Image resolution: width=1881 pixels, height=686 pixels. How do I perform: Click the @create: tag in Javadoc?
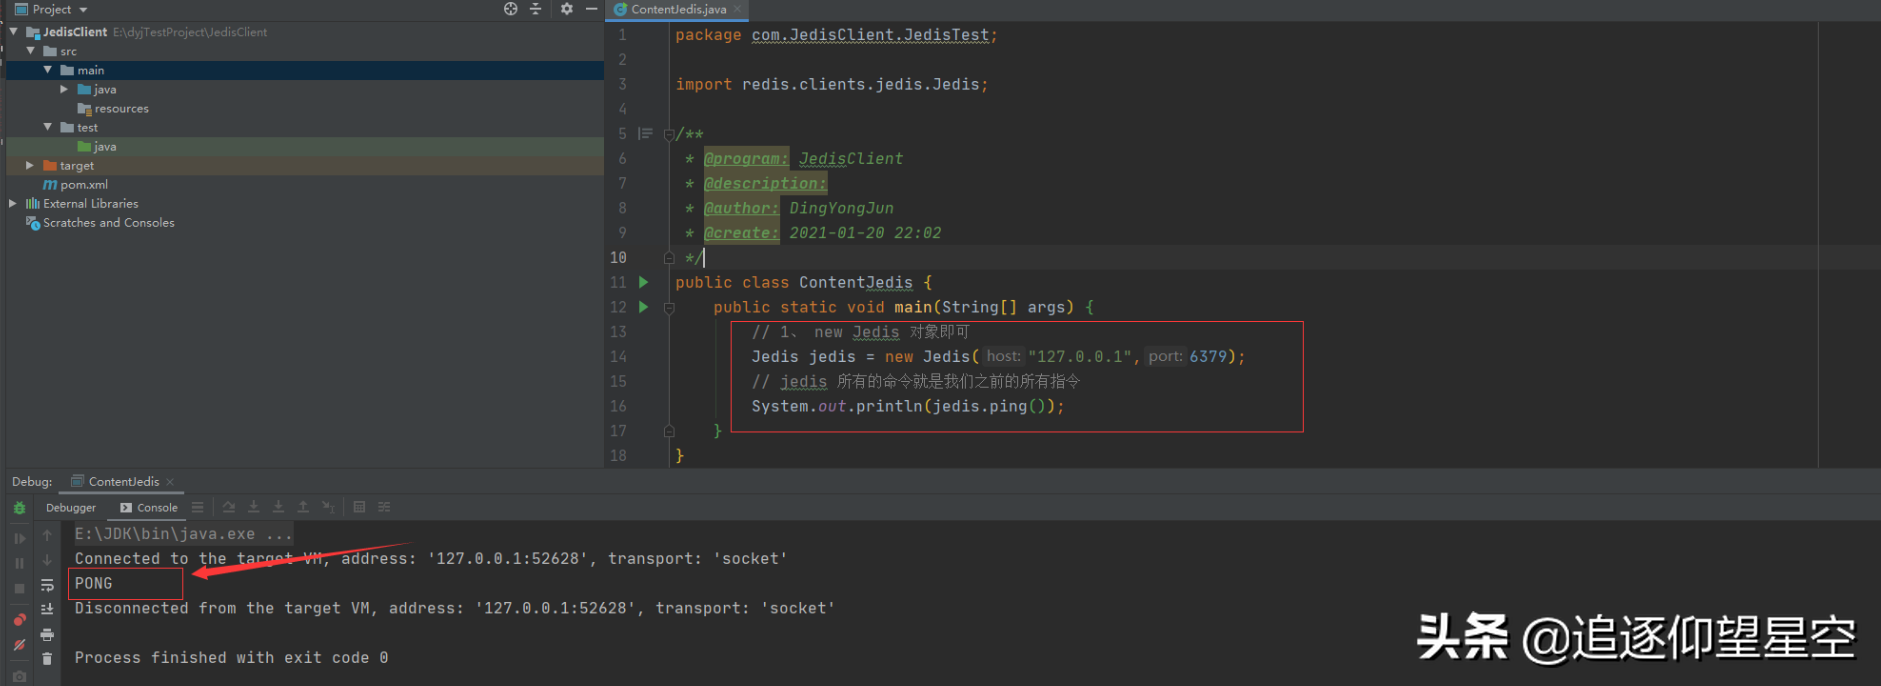pos(741,233)
